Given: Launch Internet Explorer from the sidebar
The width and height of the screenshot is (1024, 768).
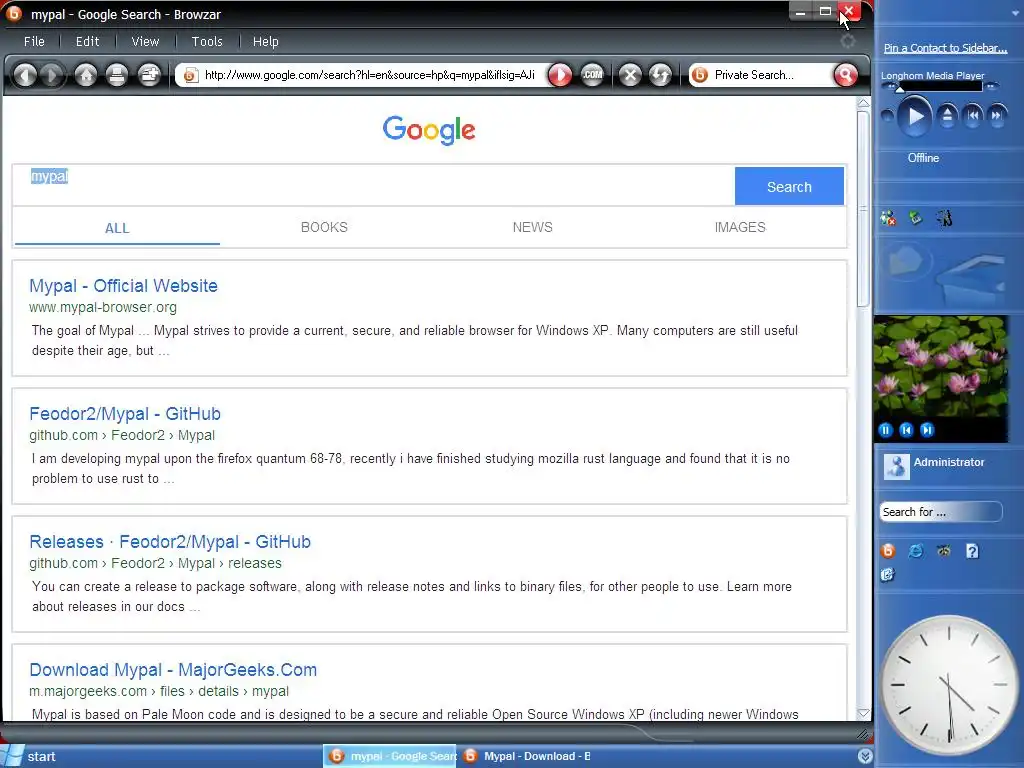Looking at the screenshot, I should [916, 551].
